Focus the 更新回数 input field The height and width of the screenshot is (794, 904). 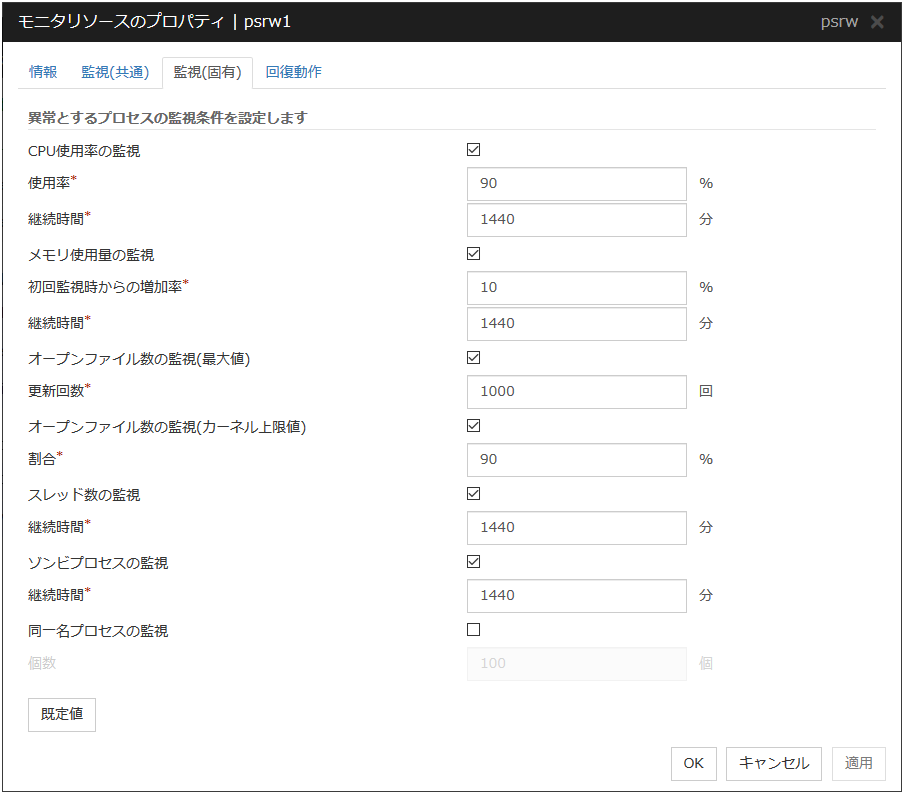[x=576, y=392]
